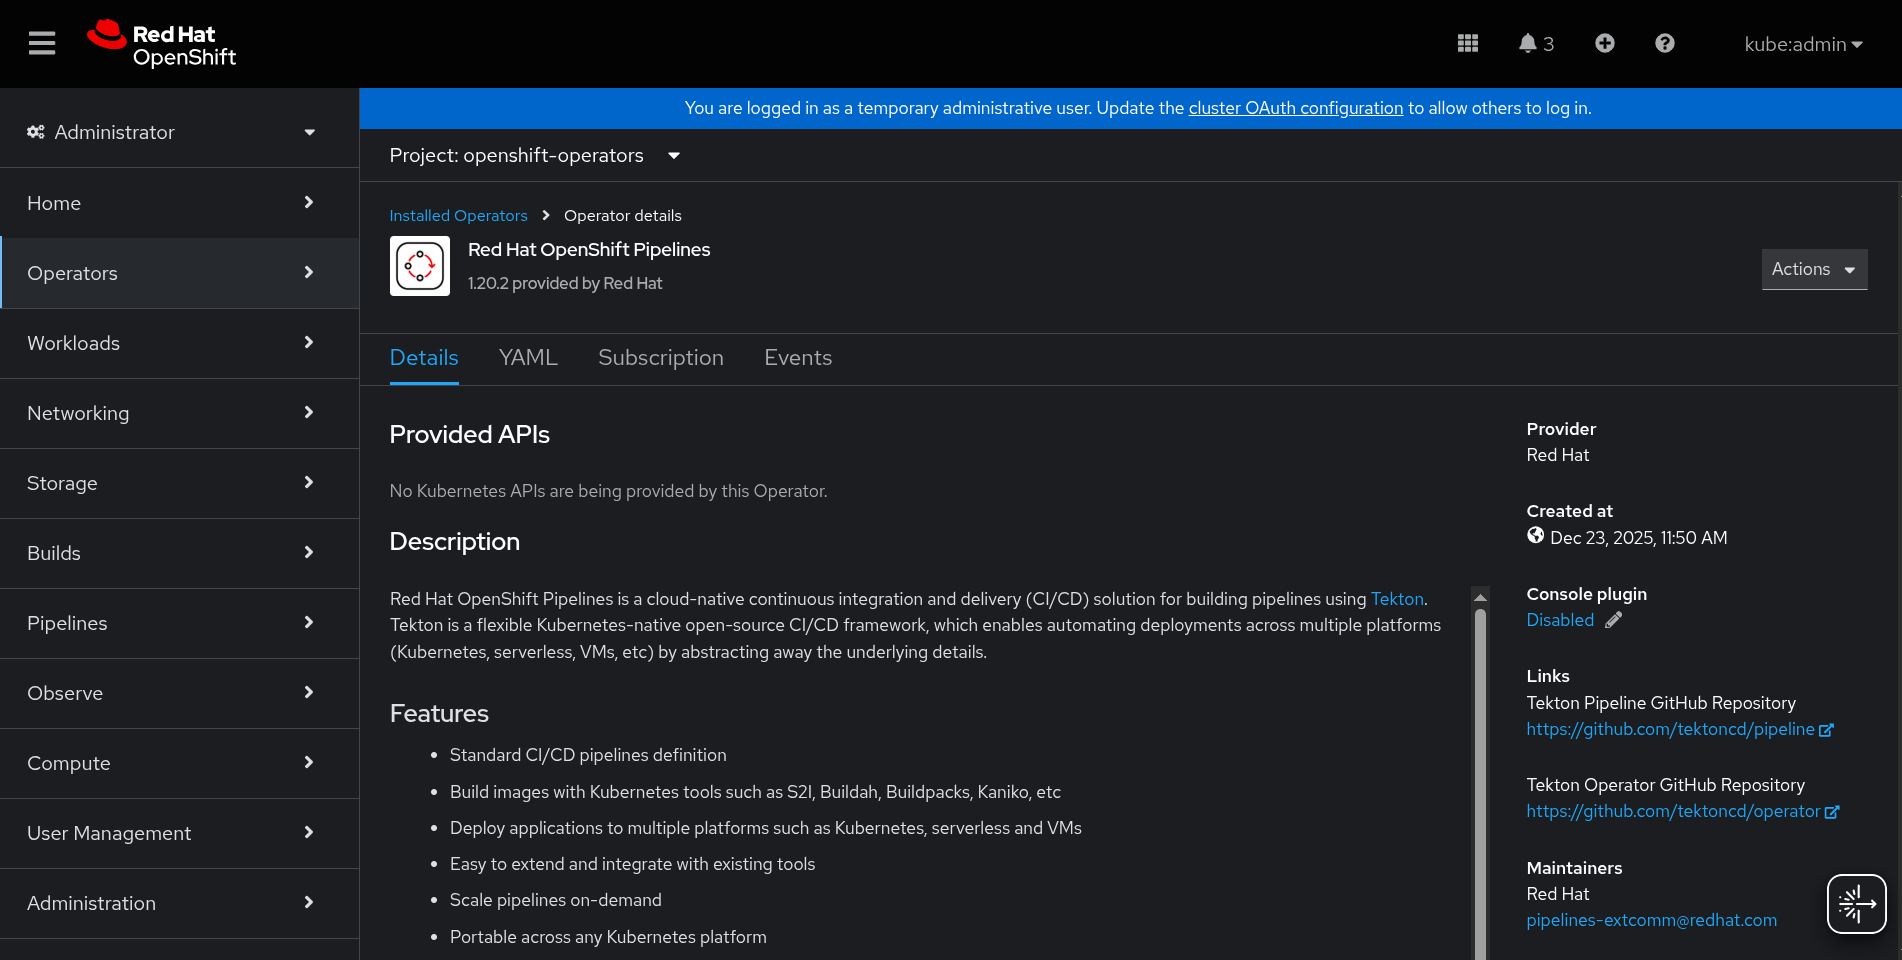Viewport: 1902px width, 960px height.
Task: Open the floating assistant sparkle button
Action: 1857,904
